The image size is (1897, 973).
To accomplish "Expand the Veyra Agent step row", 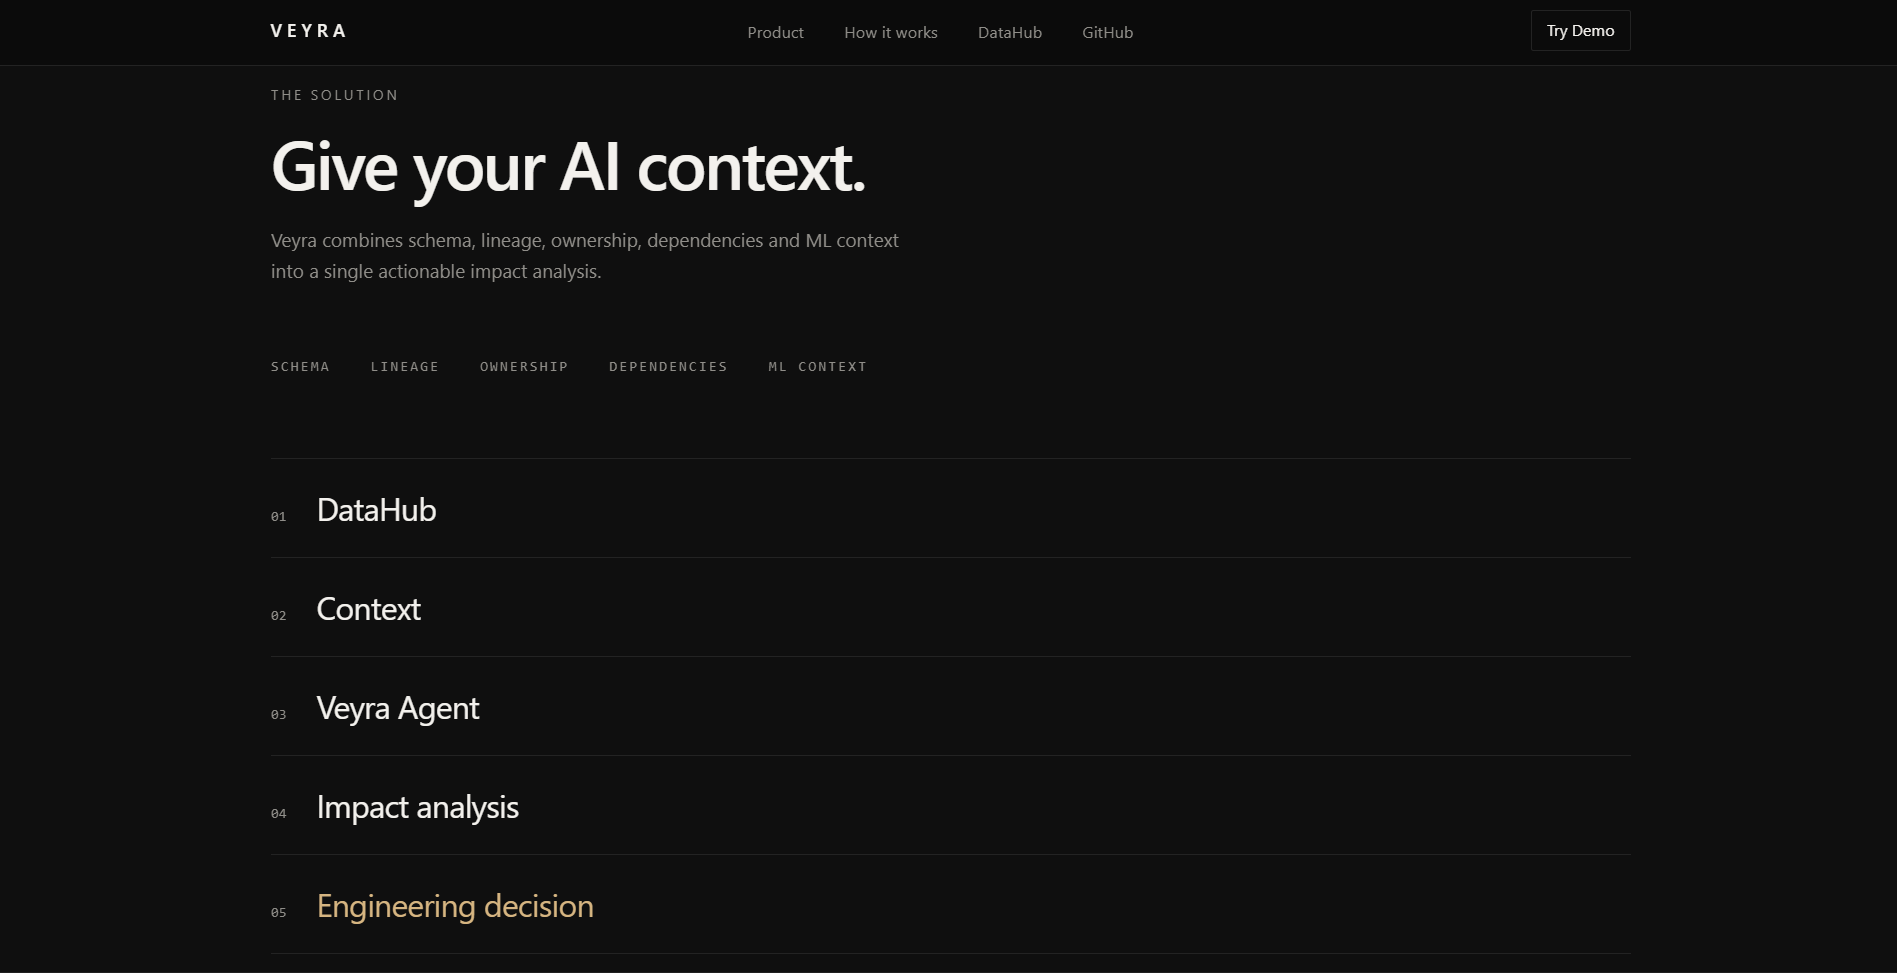I will pyautogui.click(x=950, y=707).
